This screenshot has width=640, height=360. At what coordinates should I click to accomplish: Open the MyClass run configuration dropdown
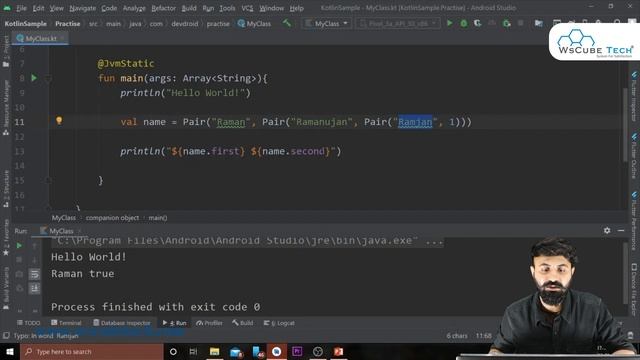(327, 23)
